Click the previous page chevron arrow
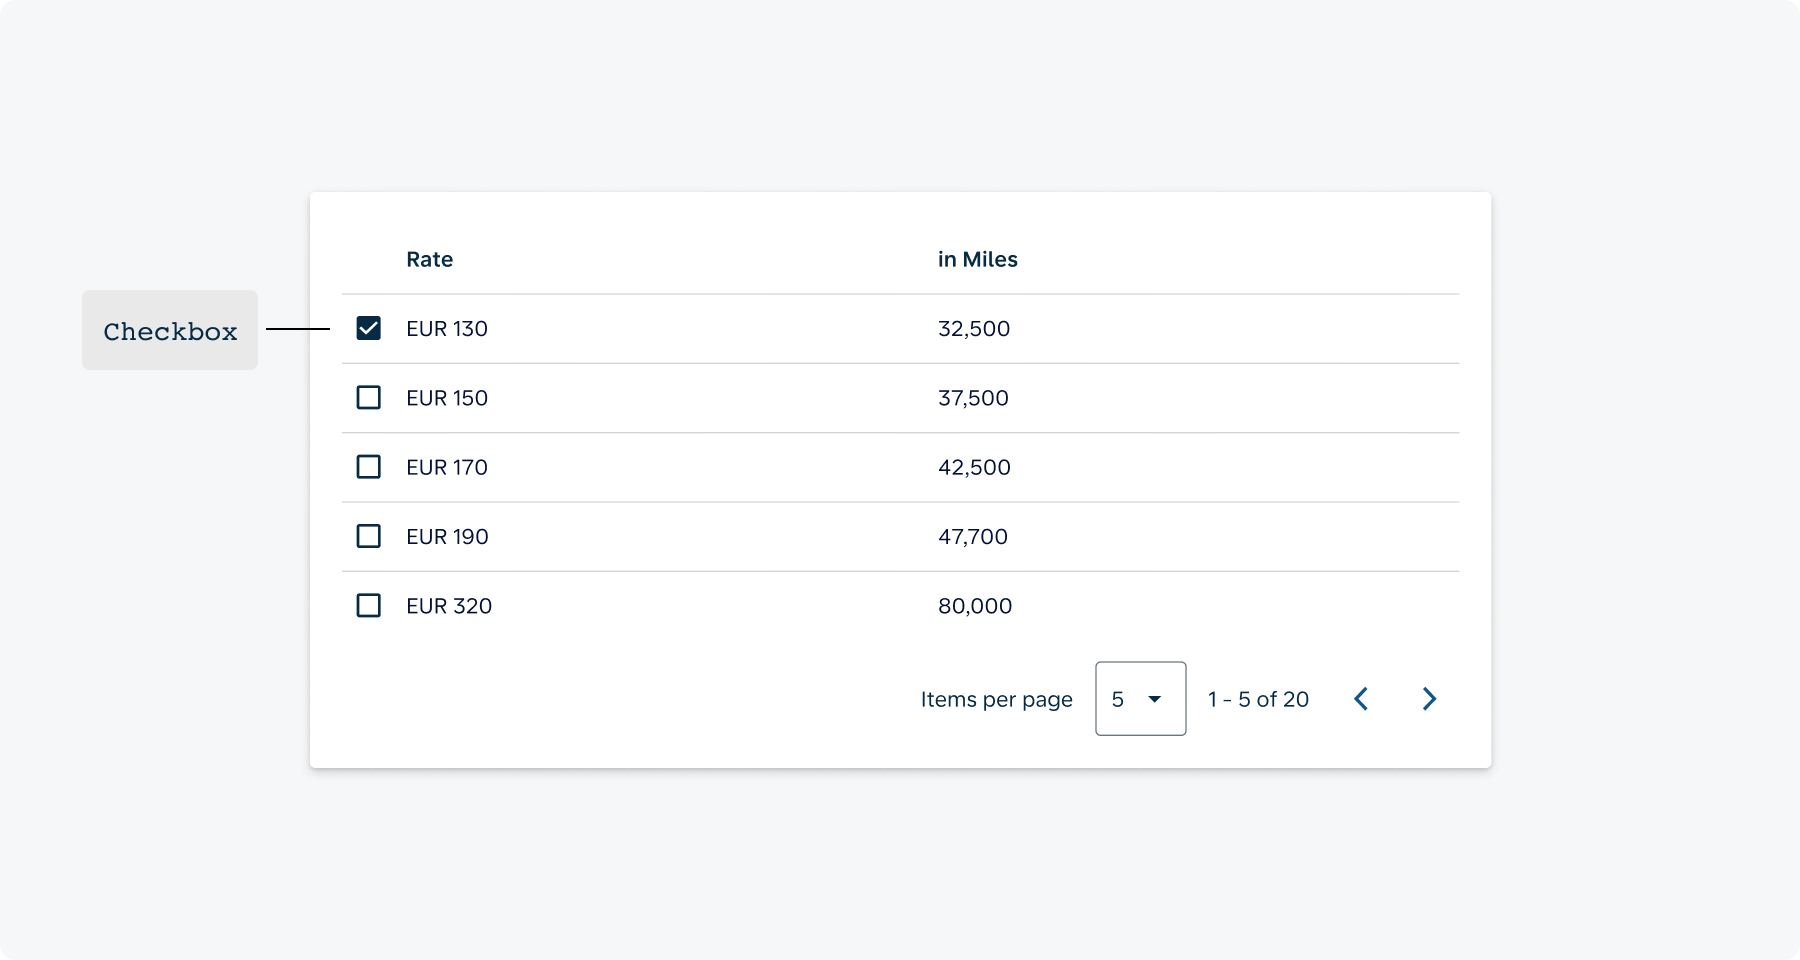Viewport: 1800px width, 960px height. coord(1361,699)
